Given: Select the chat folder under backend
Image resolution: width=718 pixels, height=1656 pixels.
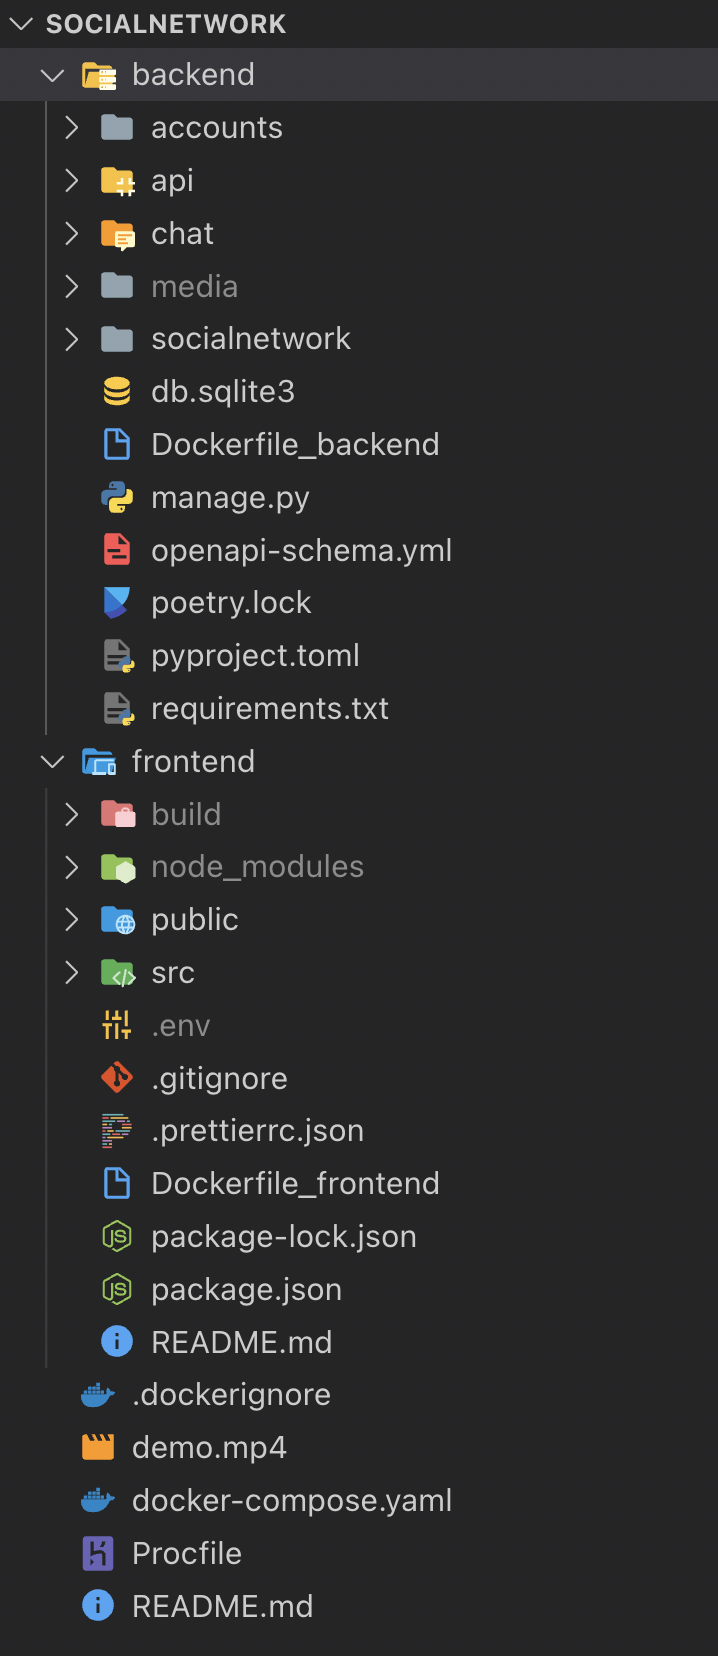Looking at the screenshot, I should 182,233.
